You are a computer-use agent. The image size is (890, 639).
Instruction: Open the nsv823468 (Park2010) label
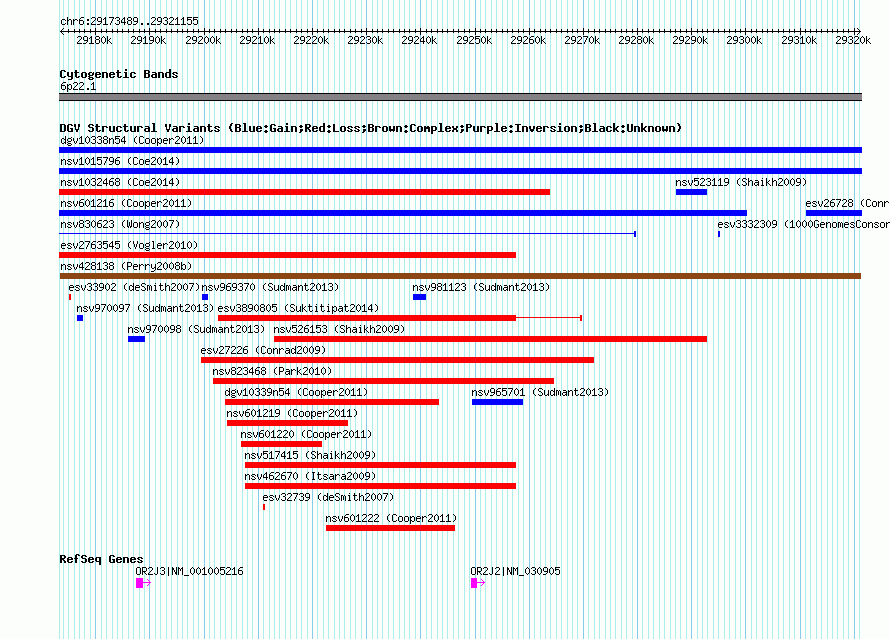tap(272, 371)
